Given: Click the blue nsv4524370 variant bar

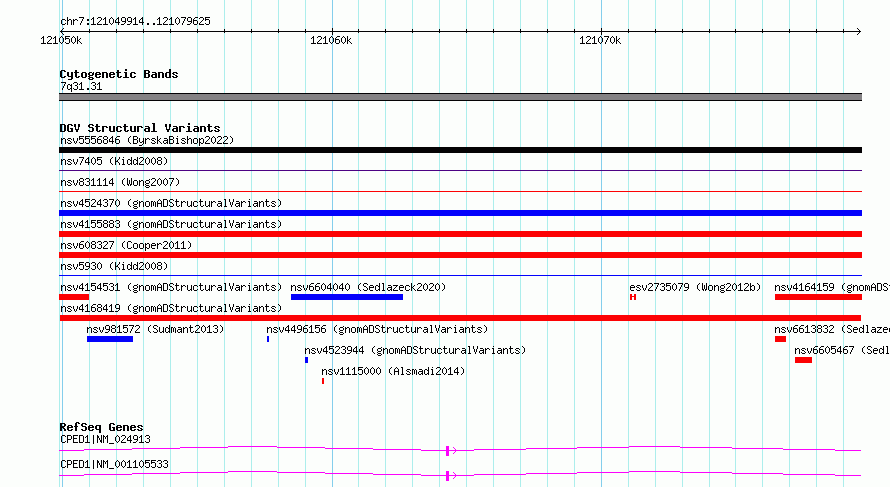Looking at the screenshot, I should 460,213.
